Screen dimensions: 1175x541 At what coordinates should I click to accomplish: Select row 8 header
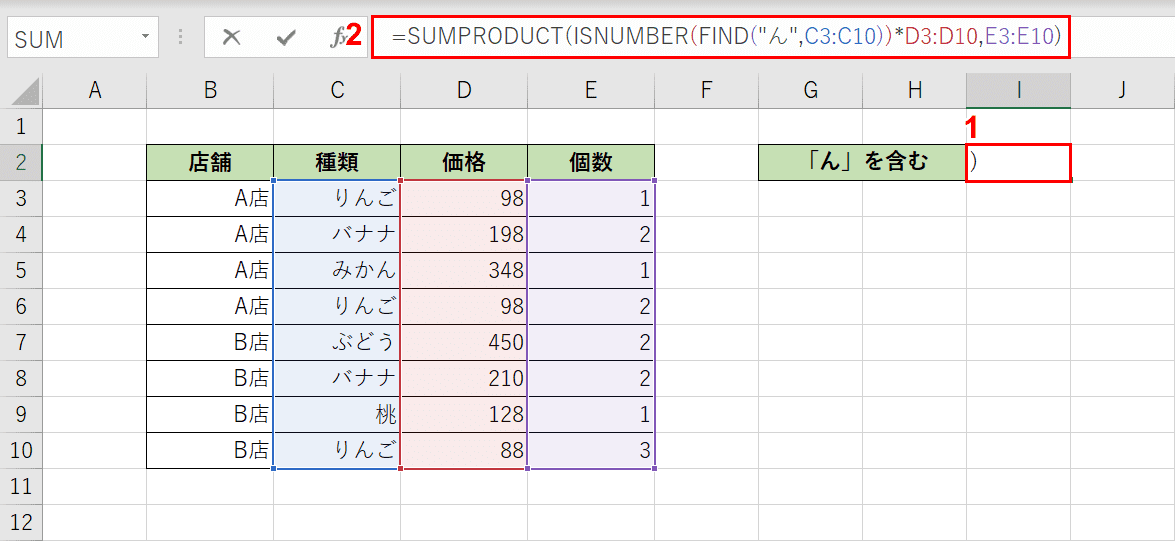point(21,378)
